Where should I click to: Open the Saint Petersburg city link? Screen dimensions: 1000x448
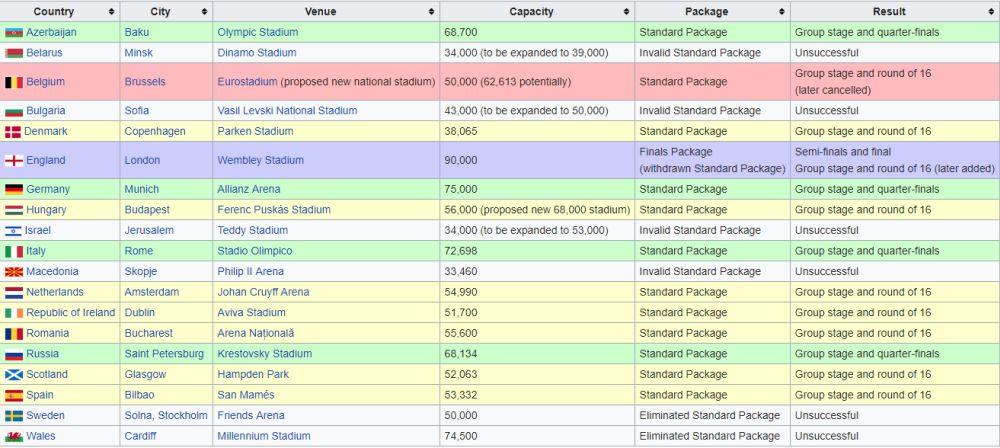coord(164,354)
